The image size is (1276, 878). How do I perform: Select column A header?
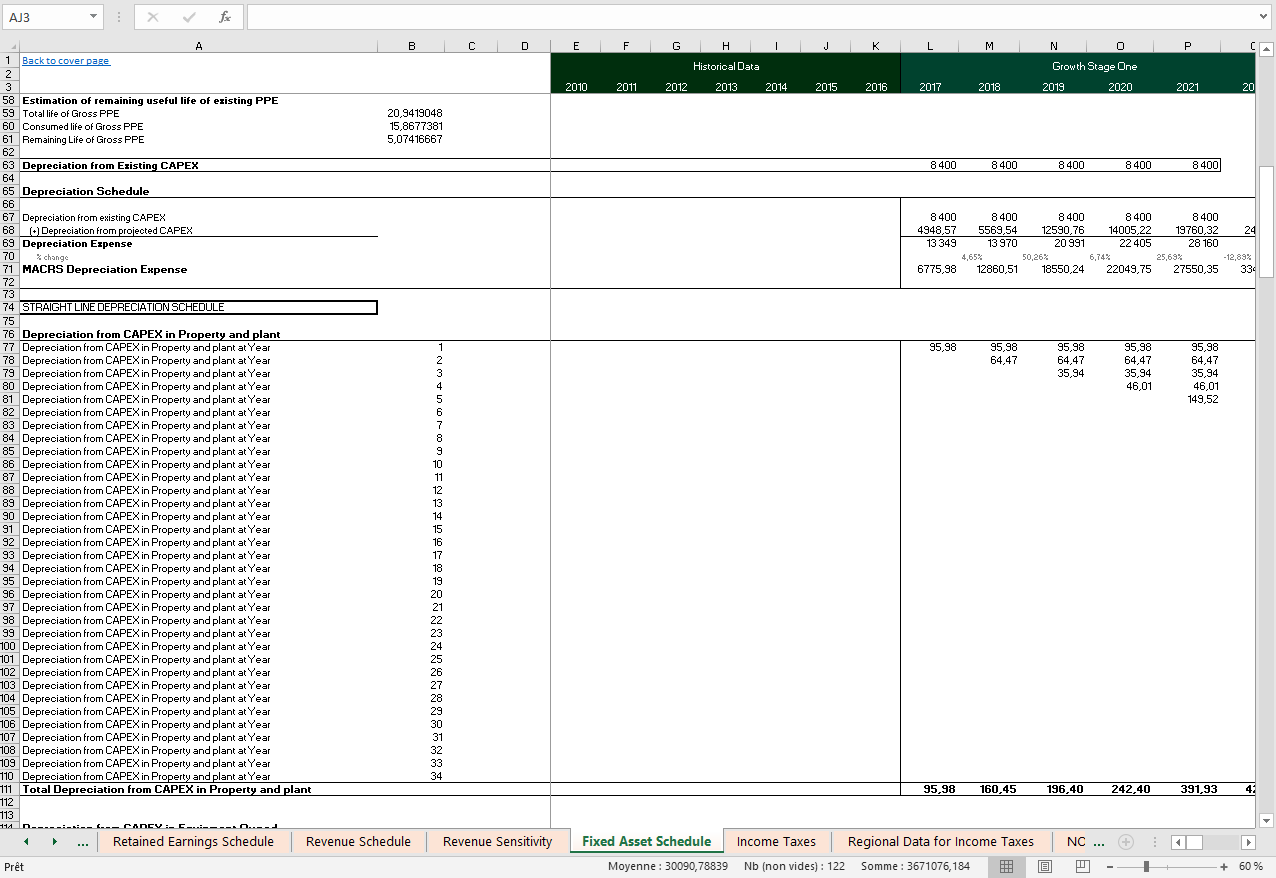(198, 46)
